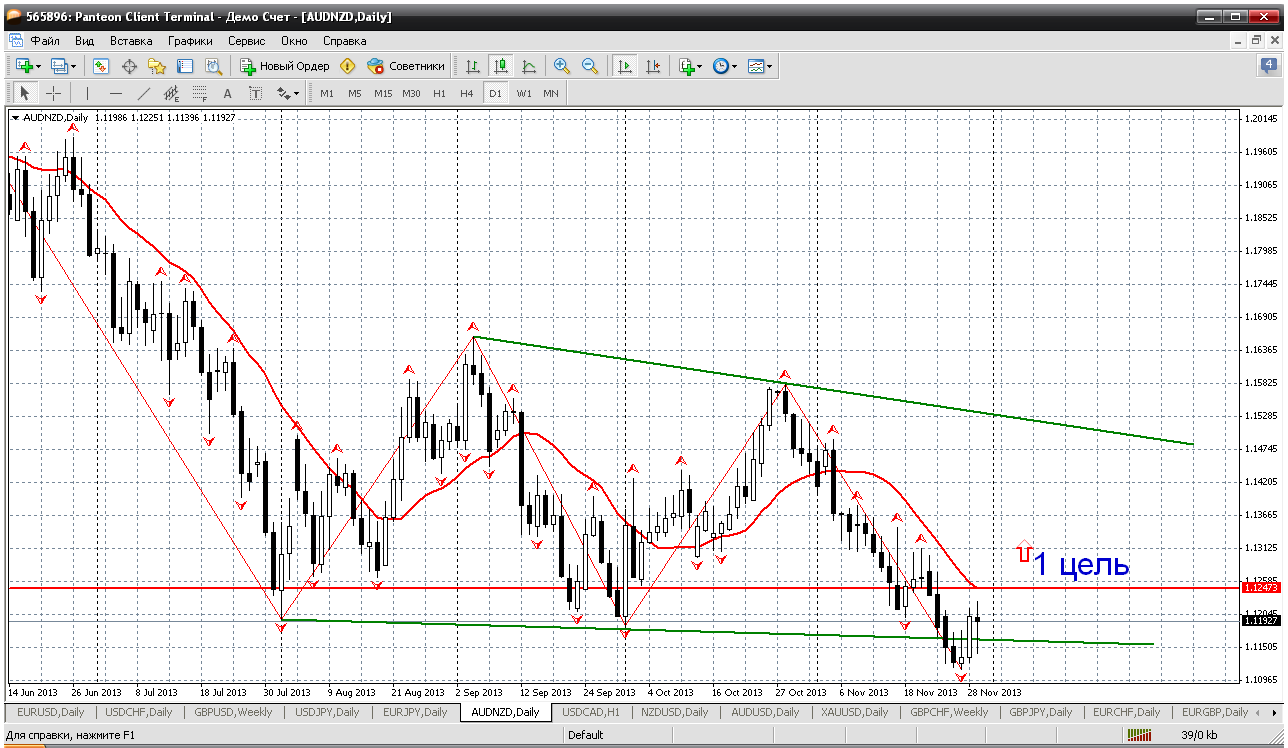Open the Вставка menu
Viewport: 1288px width, 748px height.
click(x=131, y=41)
